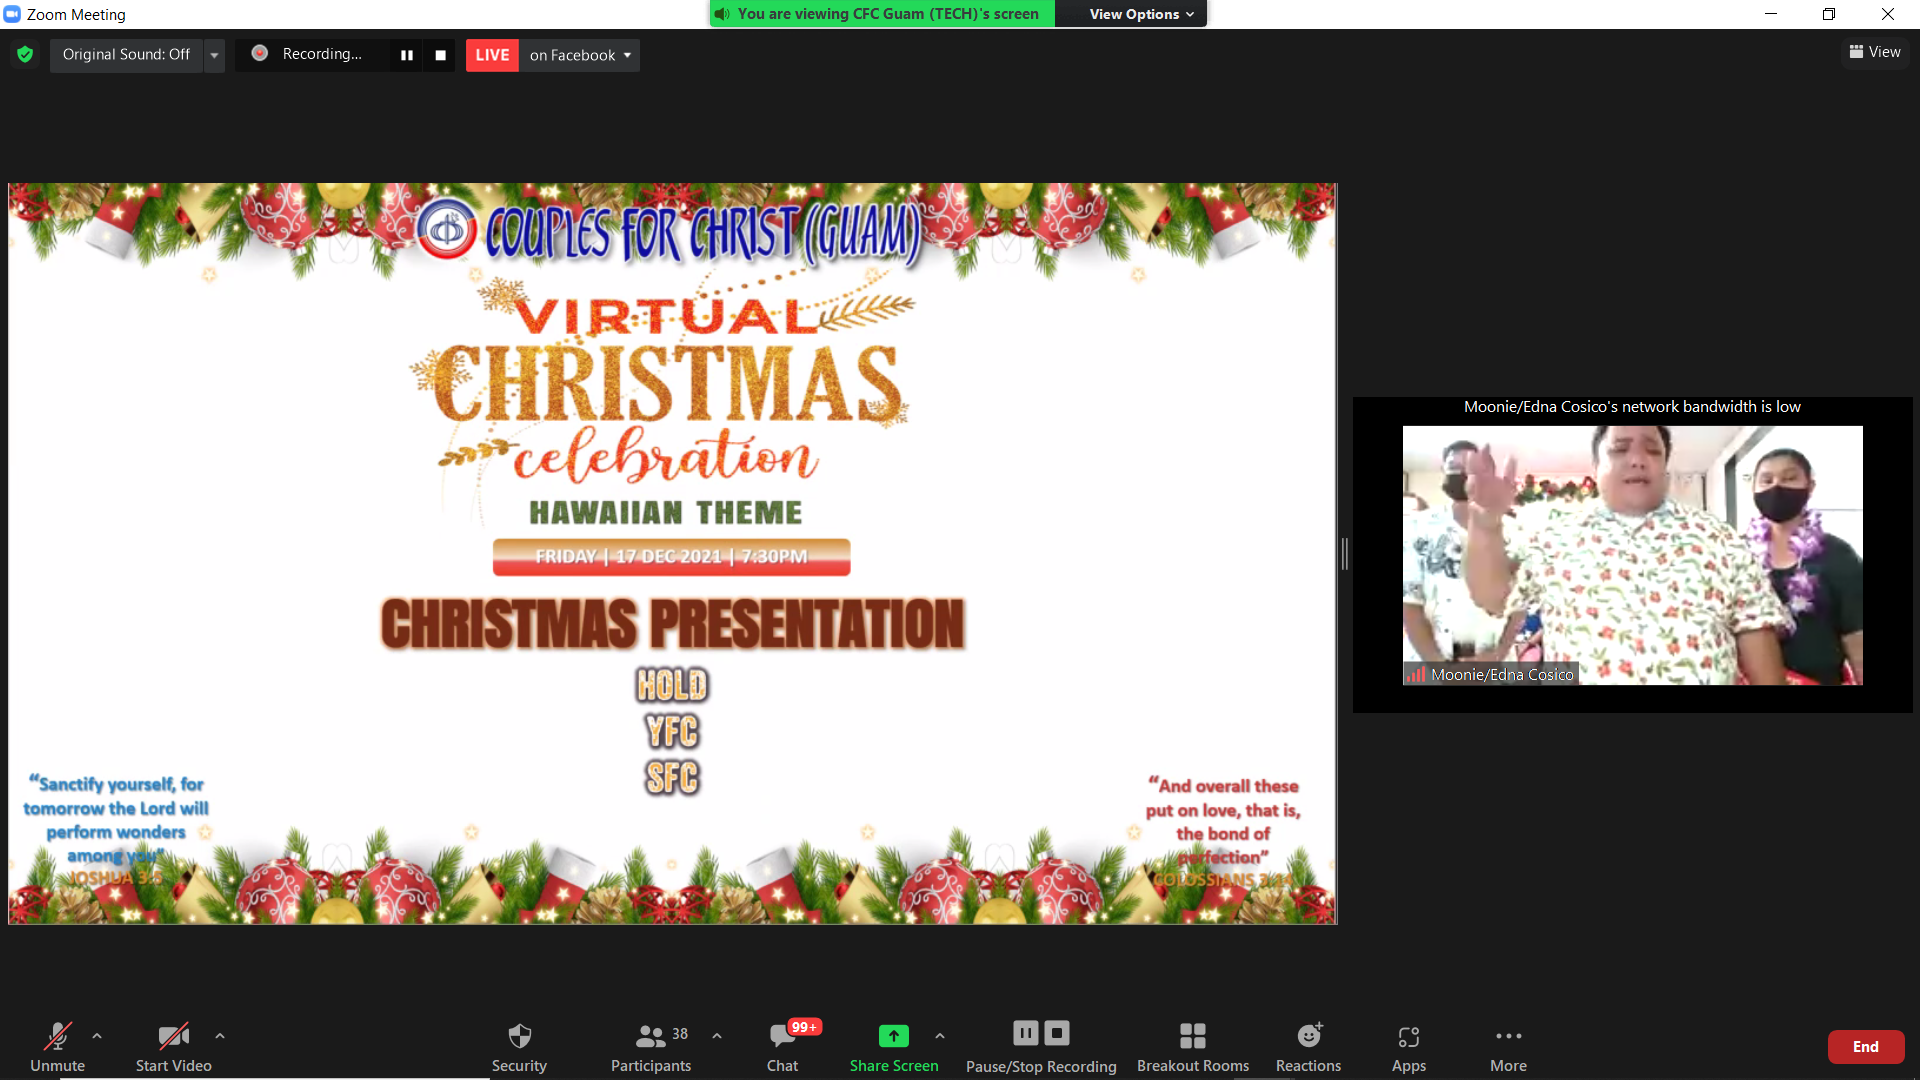Click the Zoom Meeting title bar icon
This screenshot has height=1080, width=1920.
[12, 14]
